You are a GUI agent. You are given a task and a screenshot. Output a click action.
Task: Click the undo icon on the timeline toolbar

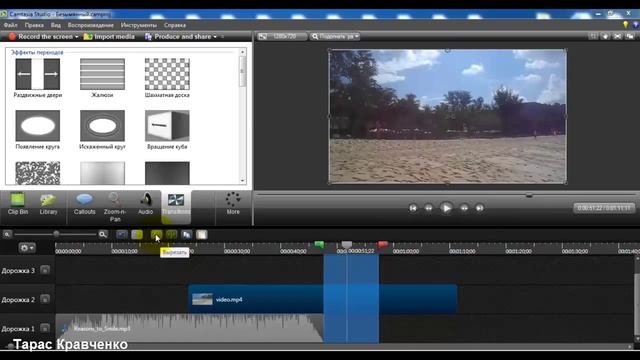coord(122,235)
